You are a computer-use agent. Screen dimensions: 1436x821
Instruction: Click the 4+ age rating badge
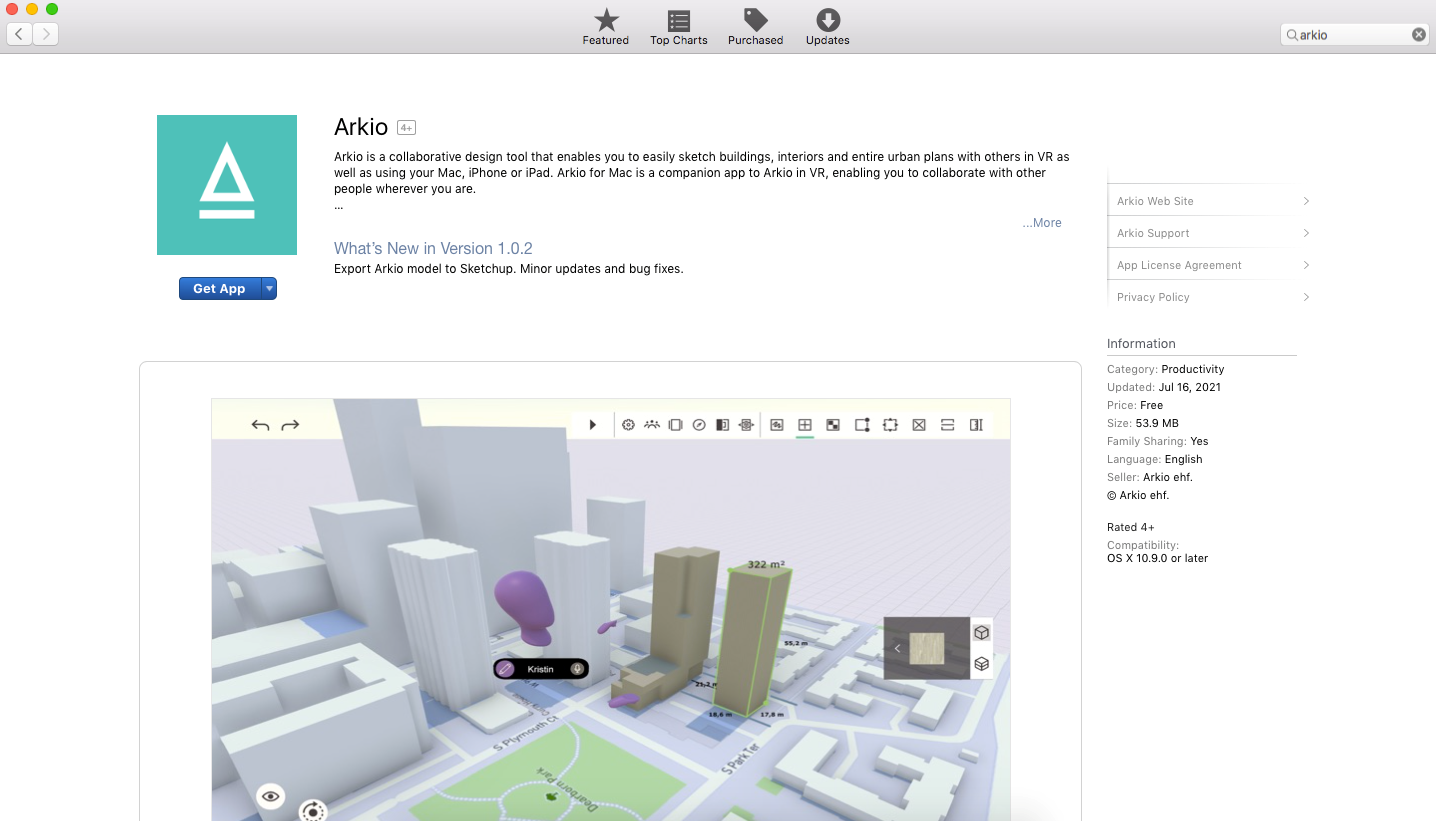[406, 127]
